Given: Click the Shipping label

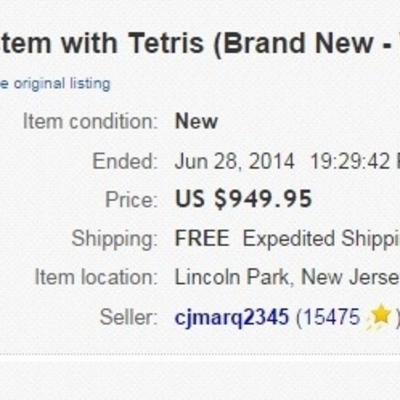Looking at the screenshot, I should 114,239.
